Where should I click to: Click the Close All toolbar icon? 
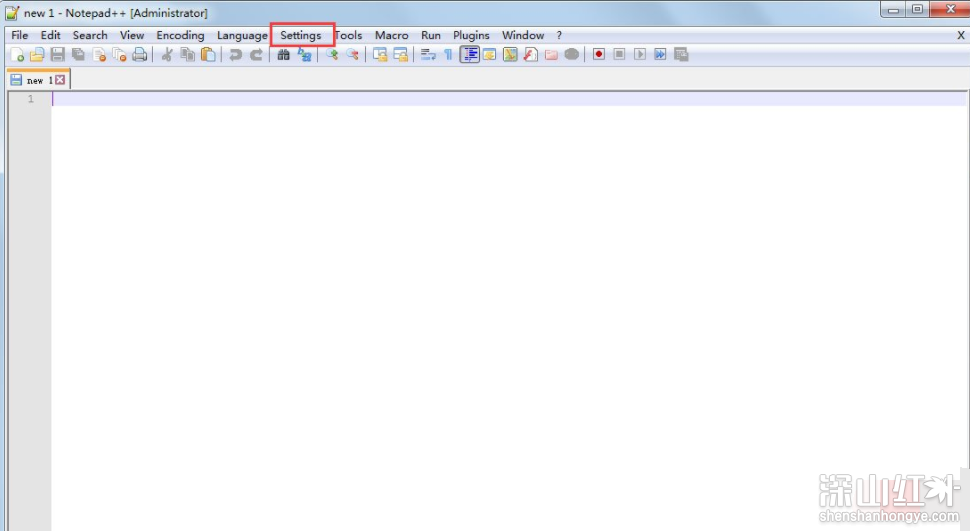[x=119, y=55]
